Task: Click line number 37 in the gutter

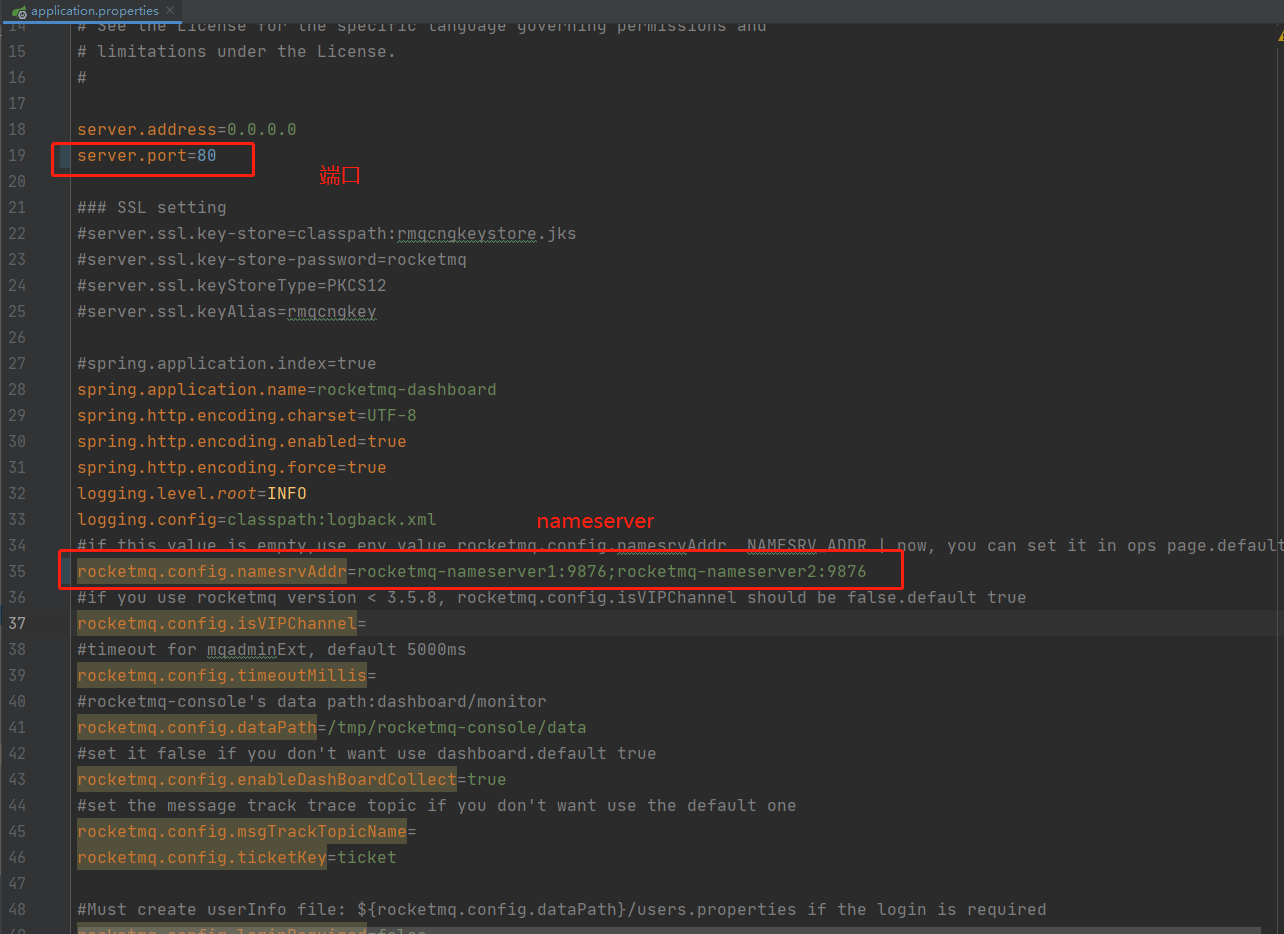Action: click(x=17, y=623)
